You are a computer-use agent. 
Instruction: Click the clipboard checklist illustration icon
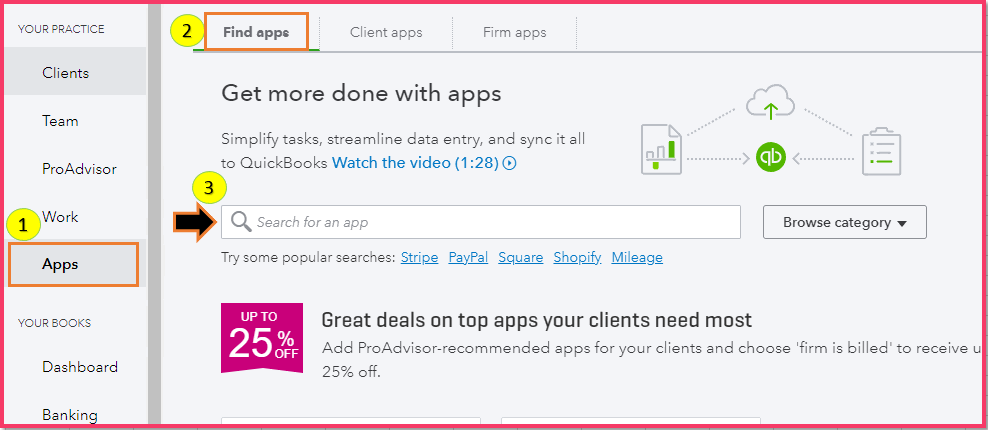[881, 151]
